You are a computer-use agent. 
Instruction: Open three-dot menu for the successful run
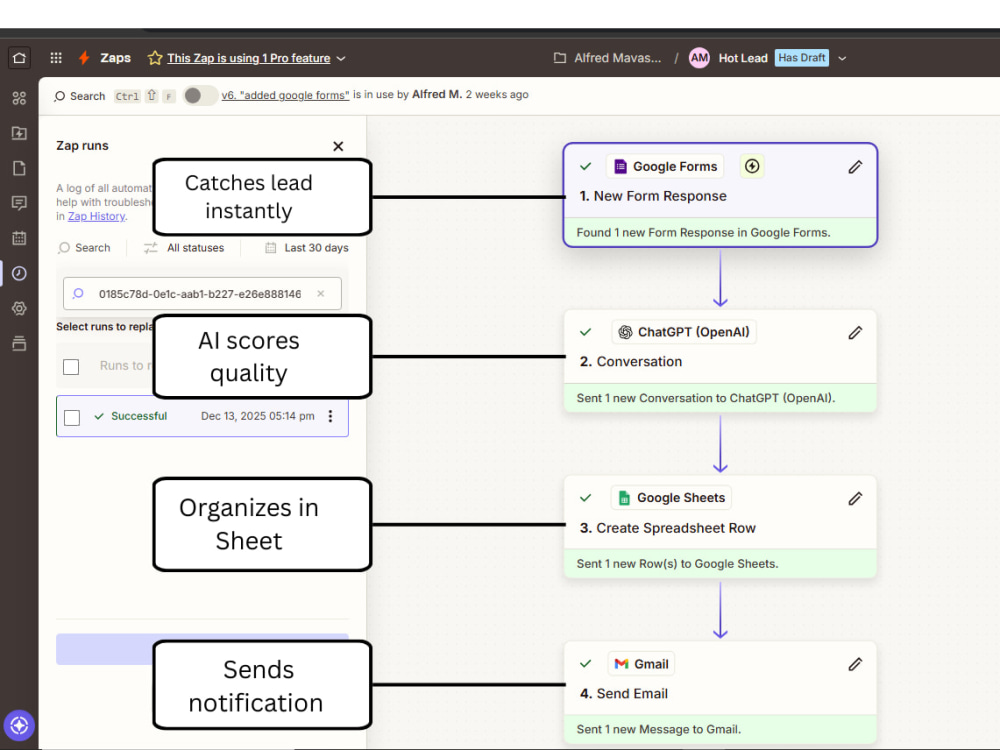[x=330, y=416]
